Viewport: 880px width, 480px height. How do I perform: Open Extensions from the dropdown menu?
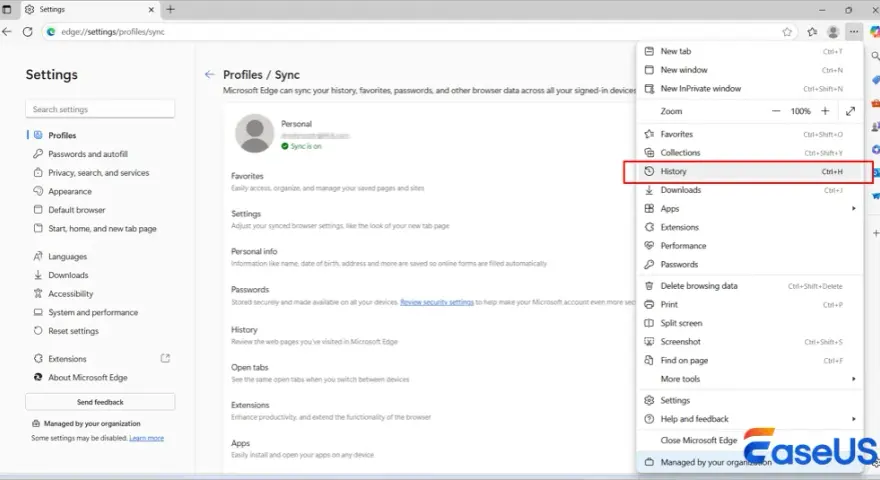click(749, 227)
